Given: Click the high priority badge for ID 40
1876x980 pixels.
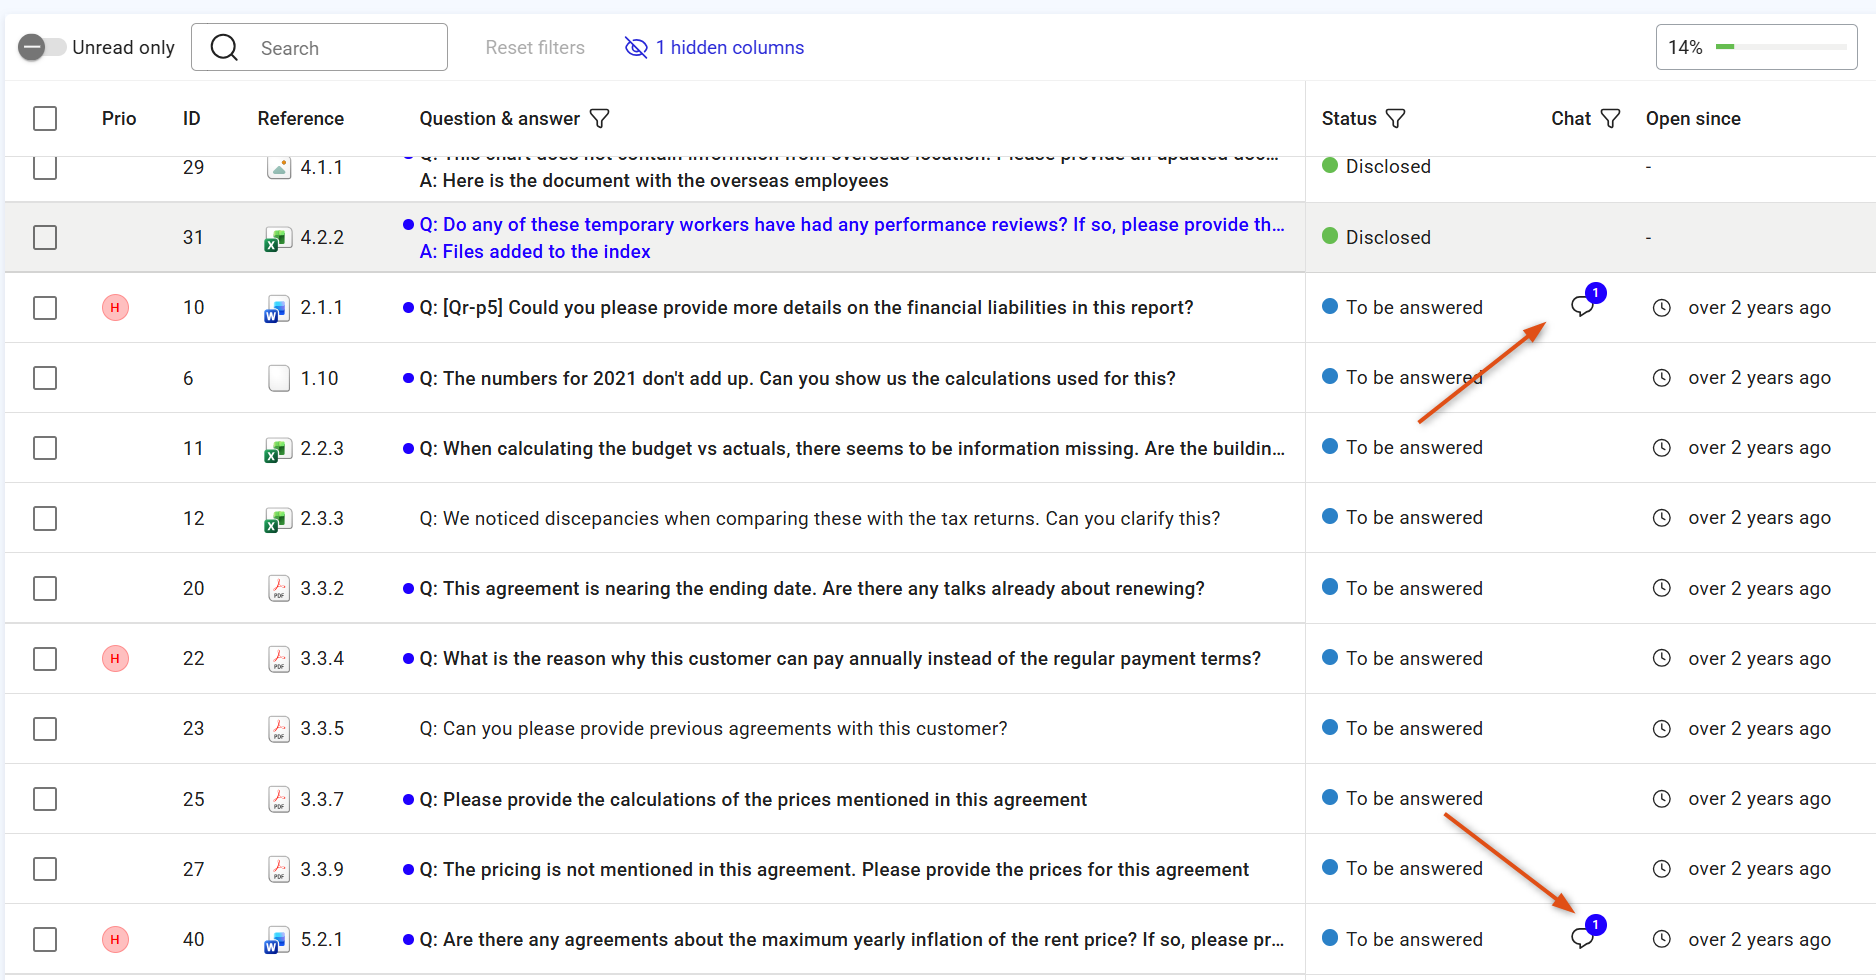Looking at the screenshot, I should click(x=115, y=939).
